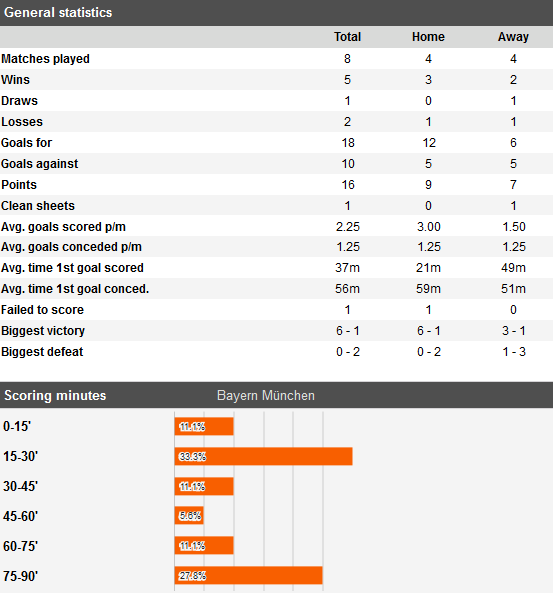Image resolution: width=553 pixels, height=594 pixels.
Task: Click the Goals for total value 18
Action: [x=348, y=143]
